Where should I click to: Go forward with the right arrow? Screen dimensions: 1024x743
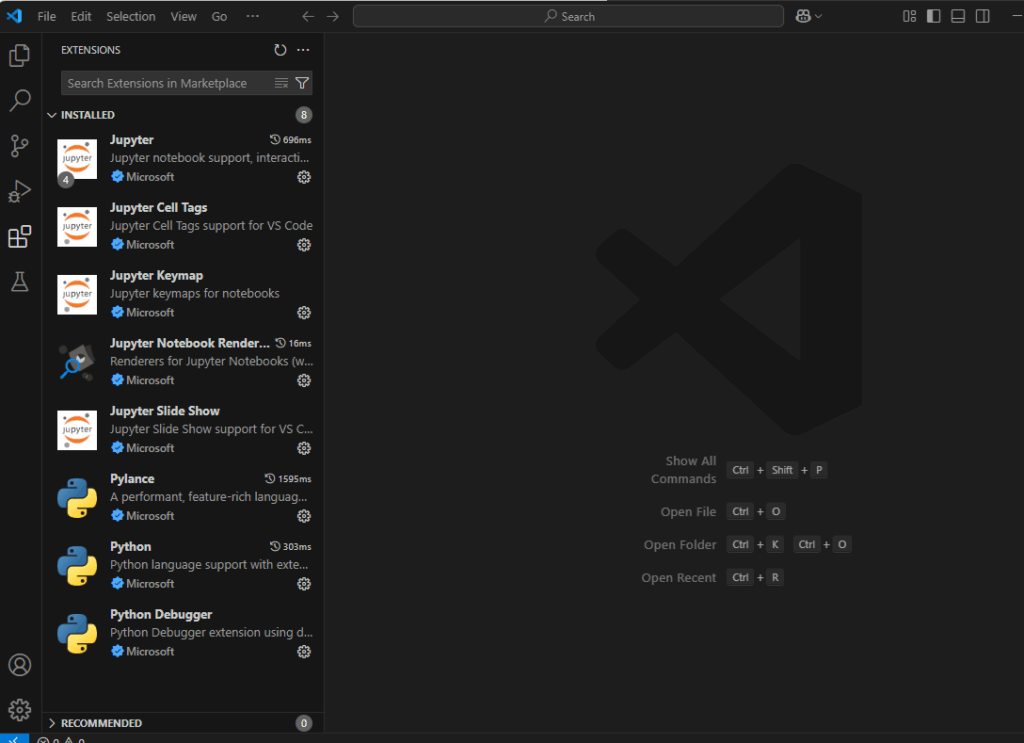(333, 16)
